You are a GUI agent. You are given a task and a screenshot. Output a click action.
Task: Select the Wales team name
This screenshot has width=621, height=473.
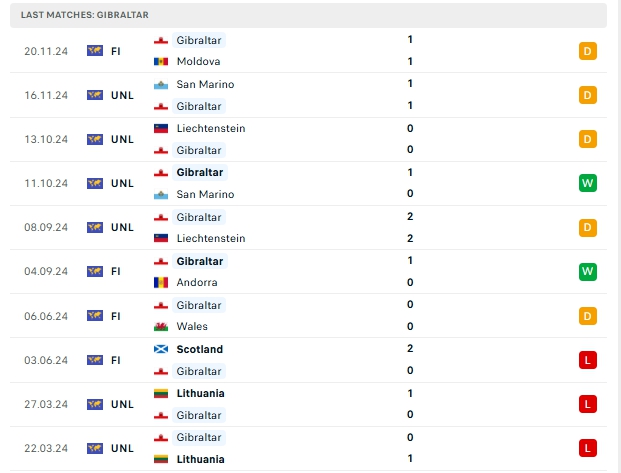[192, 326]
